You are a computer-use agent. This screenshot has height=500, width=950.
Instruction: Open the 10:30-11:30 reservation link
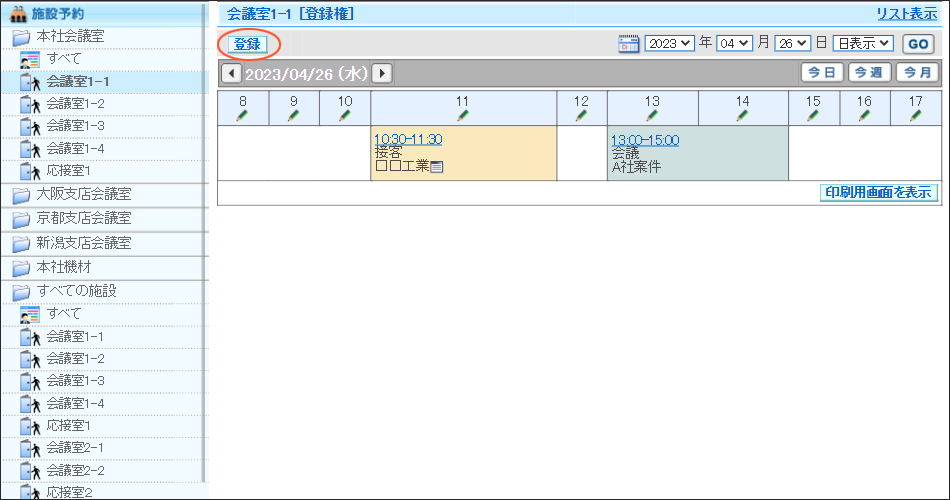pos(407,139)
